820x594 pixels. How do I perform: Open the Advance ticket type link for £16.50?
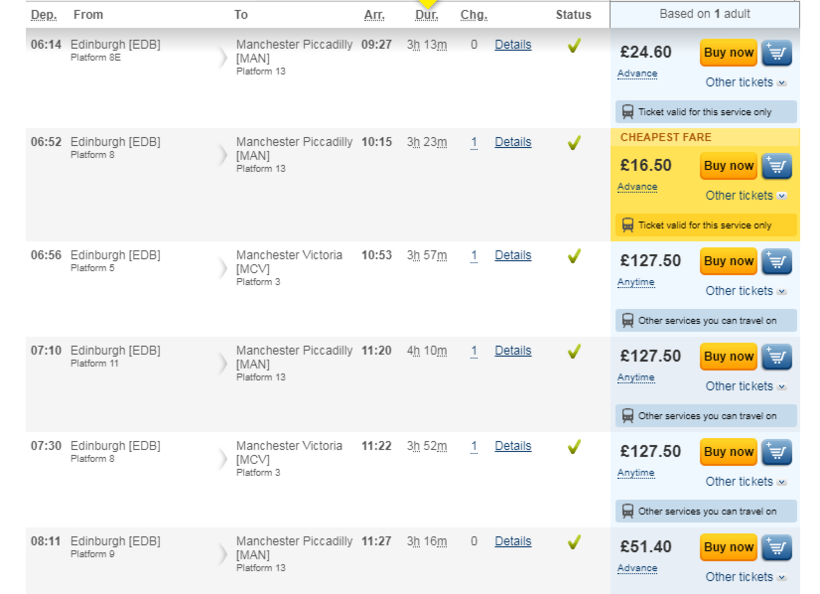tap(637, 187)
